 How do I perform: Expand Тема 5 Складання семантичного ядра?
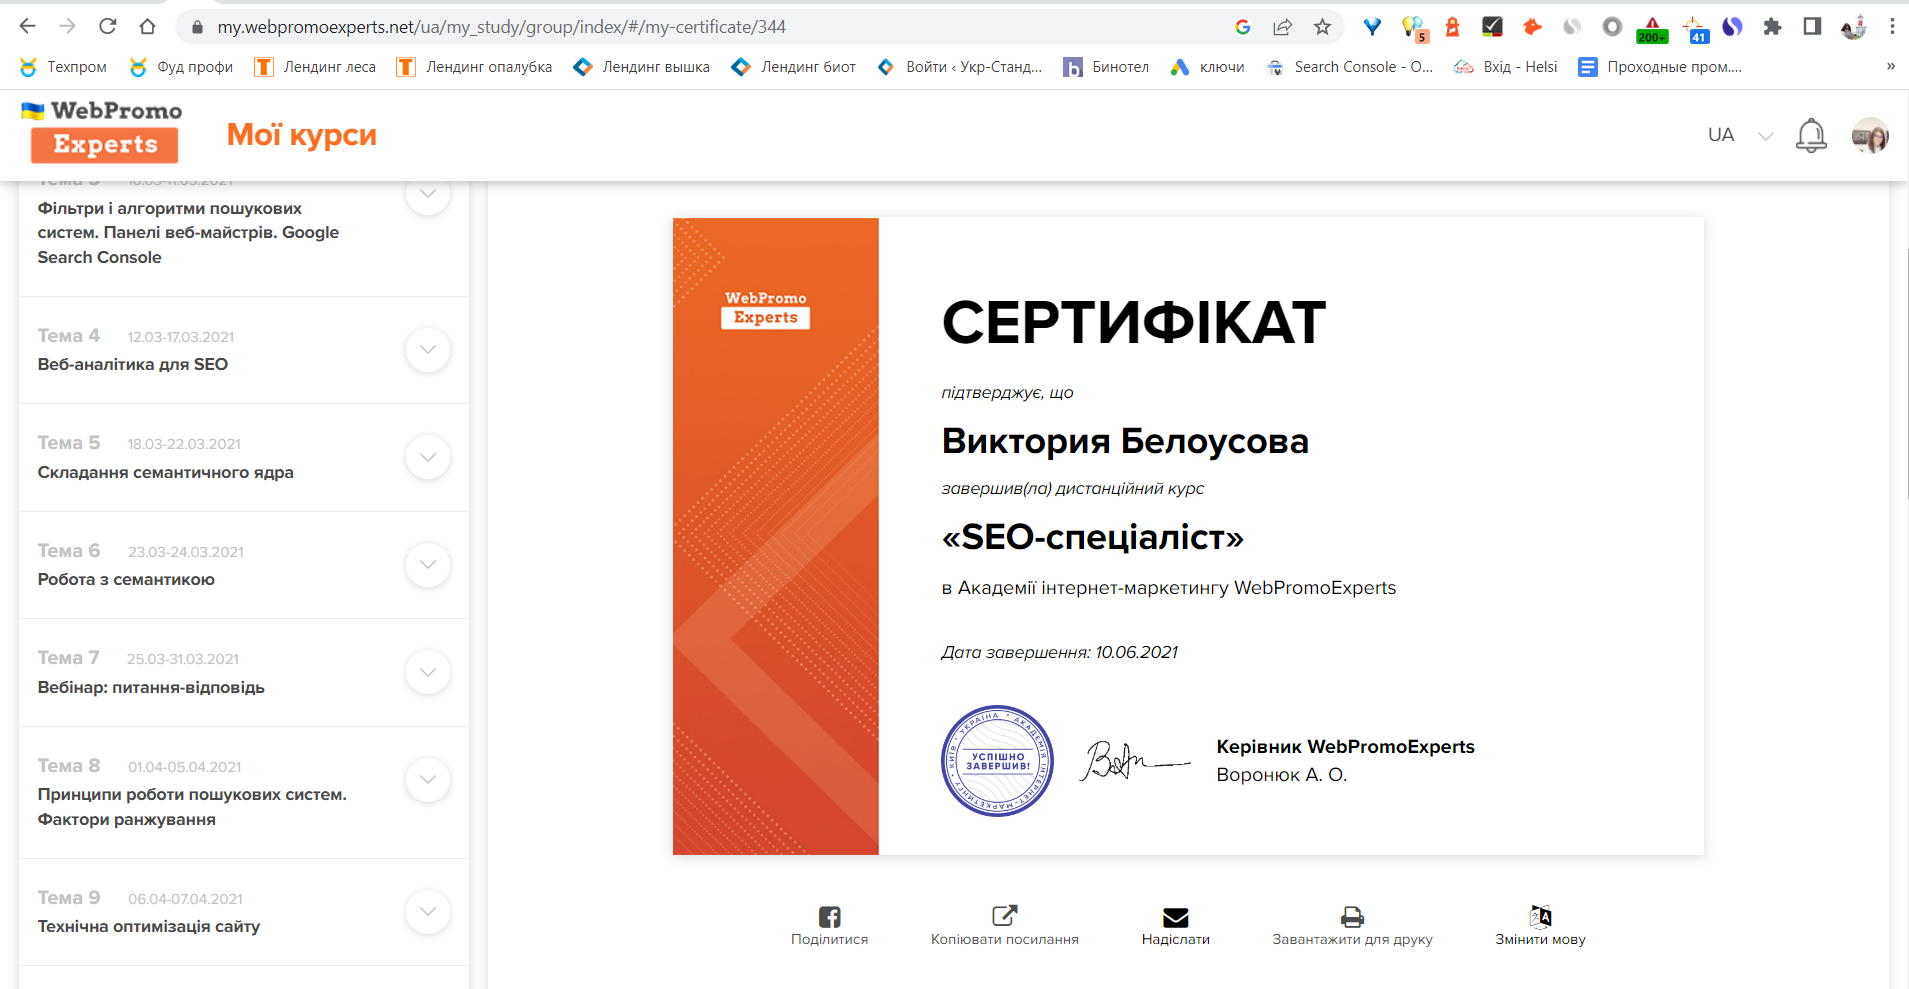(428, 457)
